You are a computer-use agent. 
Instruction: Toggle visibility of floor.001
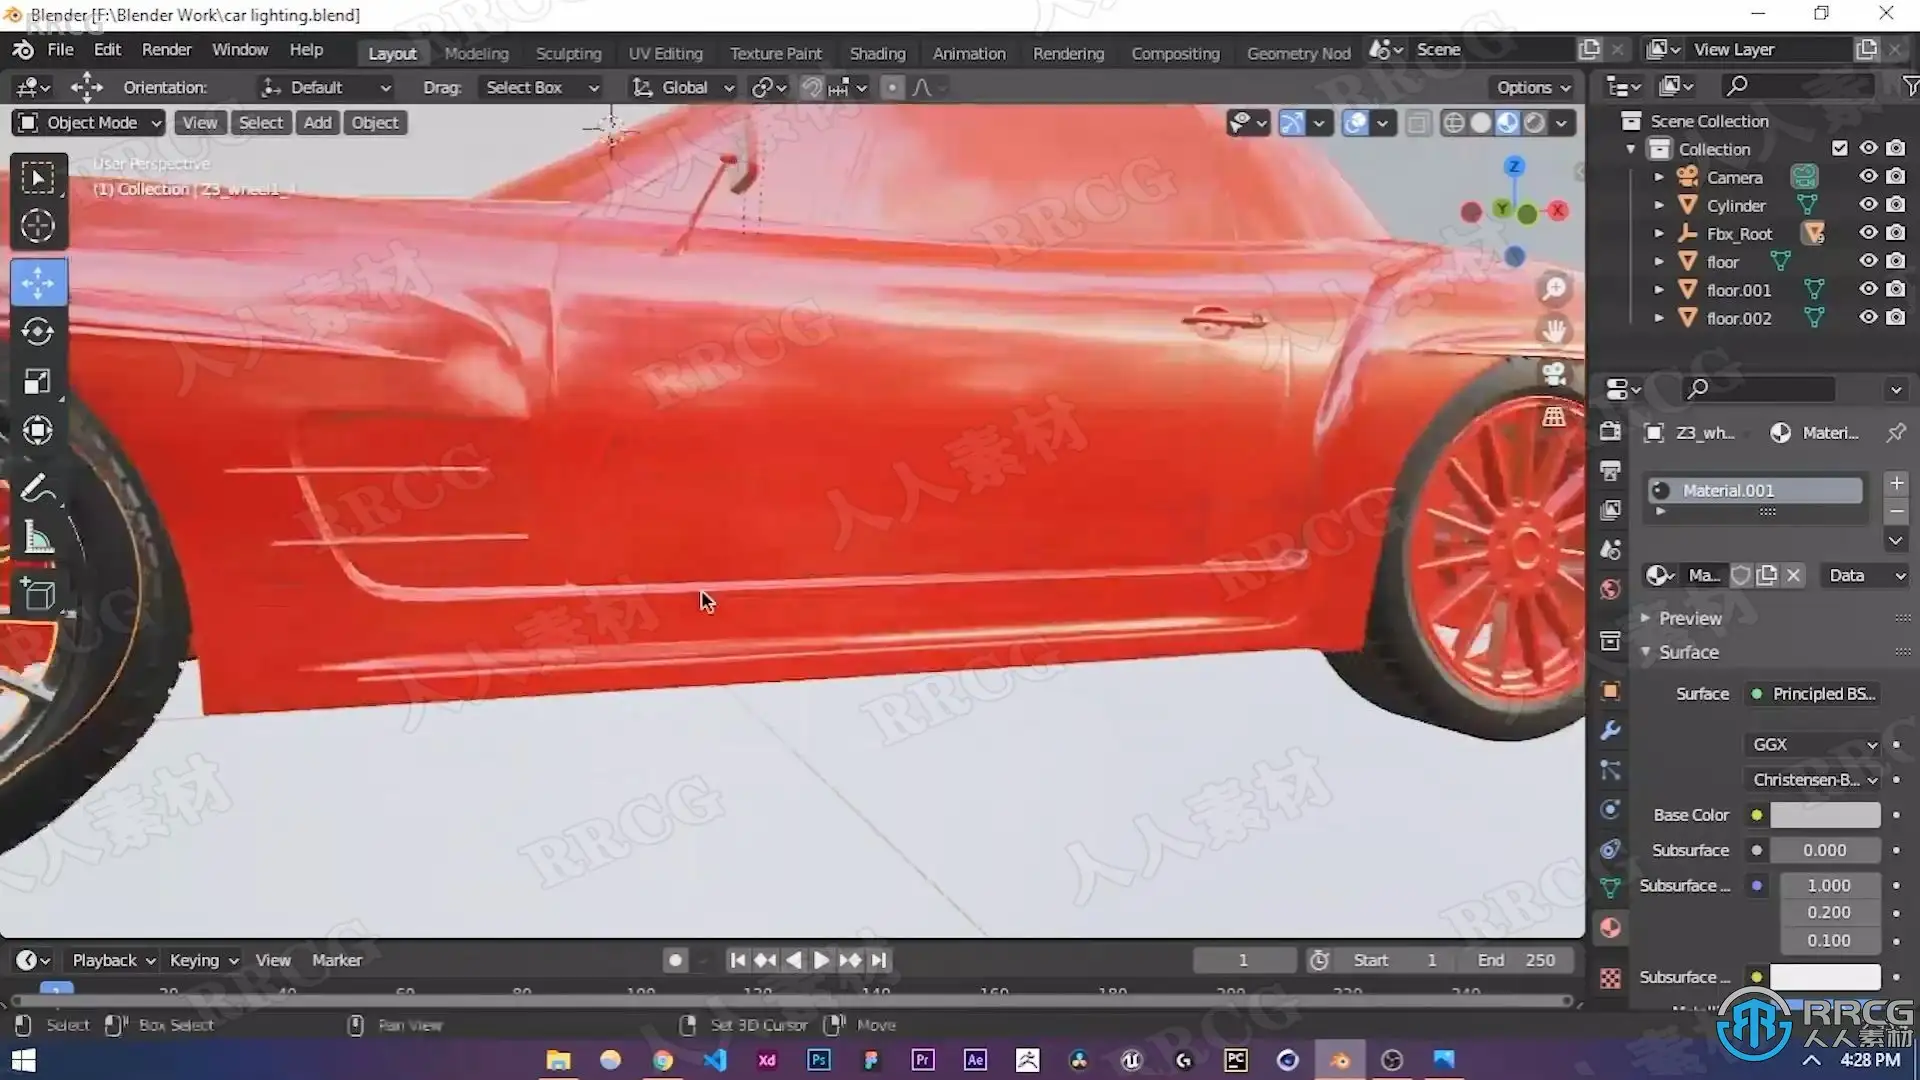click(x=1867, y=289)
